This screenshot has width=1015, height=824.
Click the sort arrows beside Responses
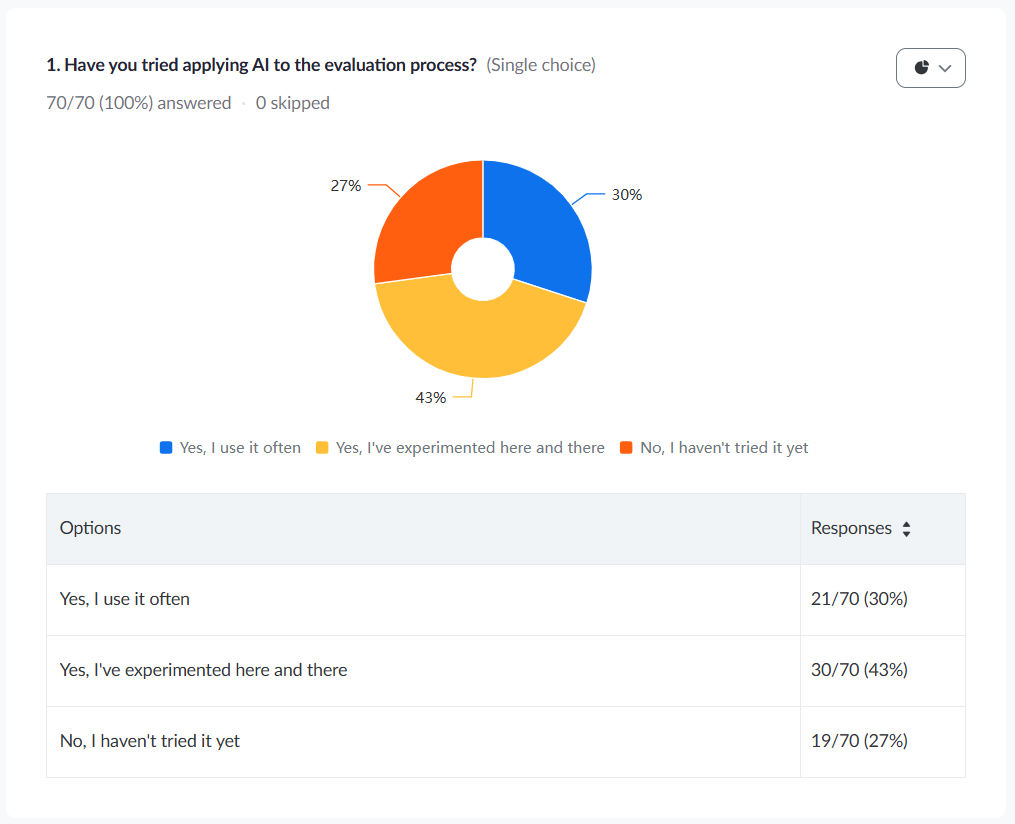[906, 529]
